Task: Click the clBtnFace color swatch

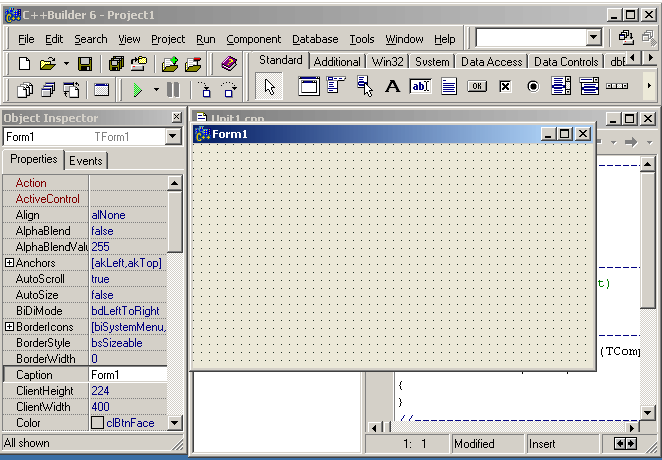Action: pos(98,422)
